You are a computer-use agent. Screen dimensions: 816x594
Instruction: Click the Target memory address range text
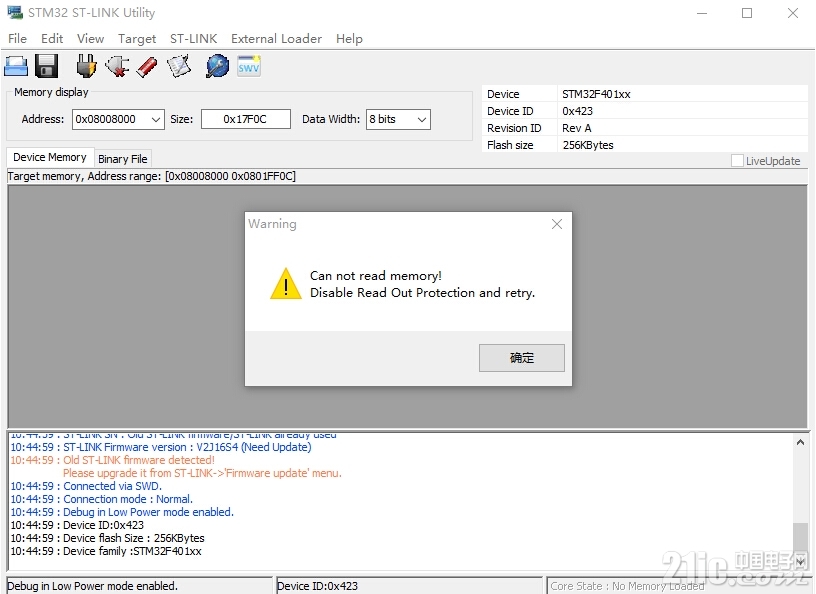point(151,176)
